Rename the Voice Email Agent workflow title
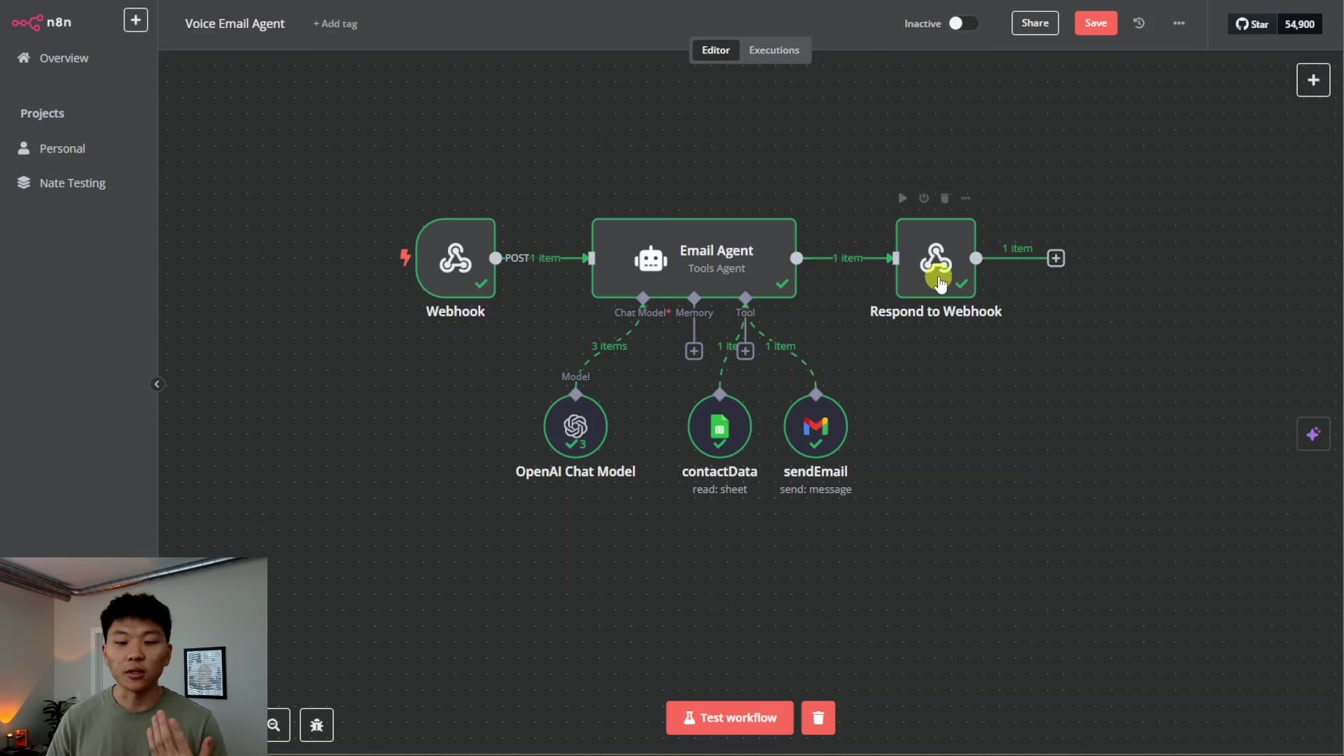1344x756 pixels. click(x=235, y=23)
